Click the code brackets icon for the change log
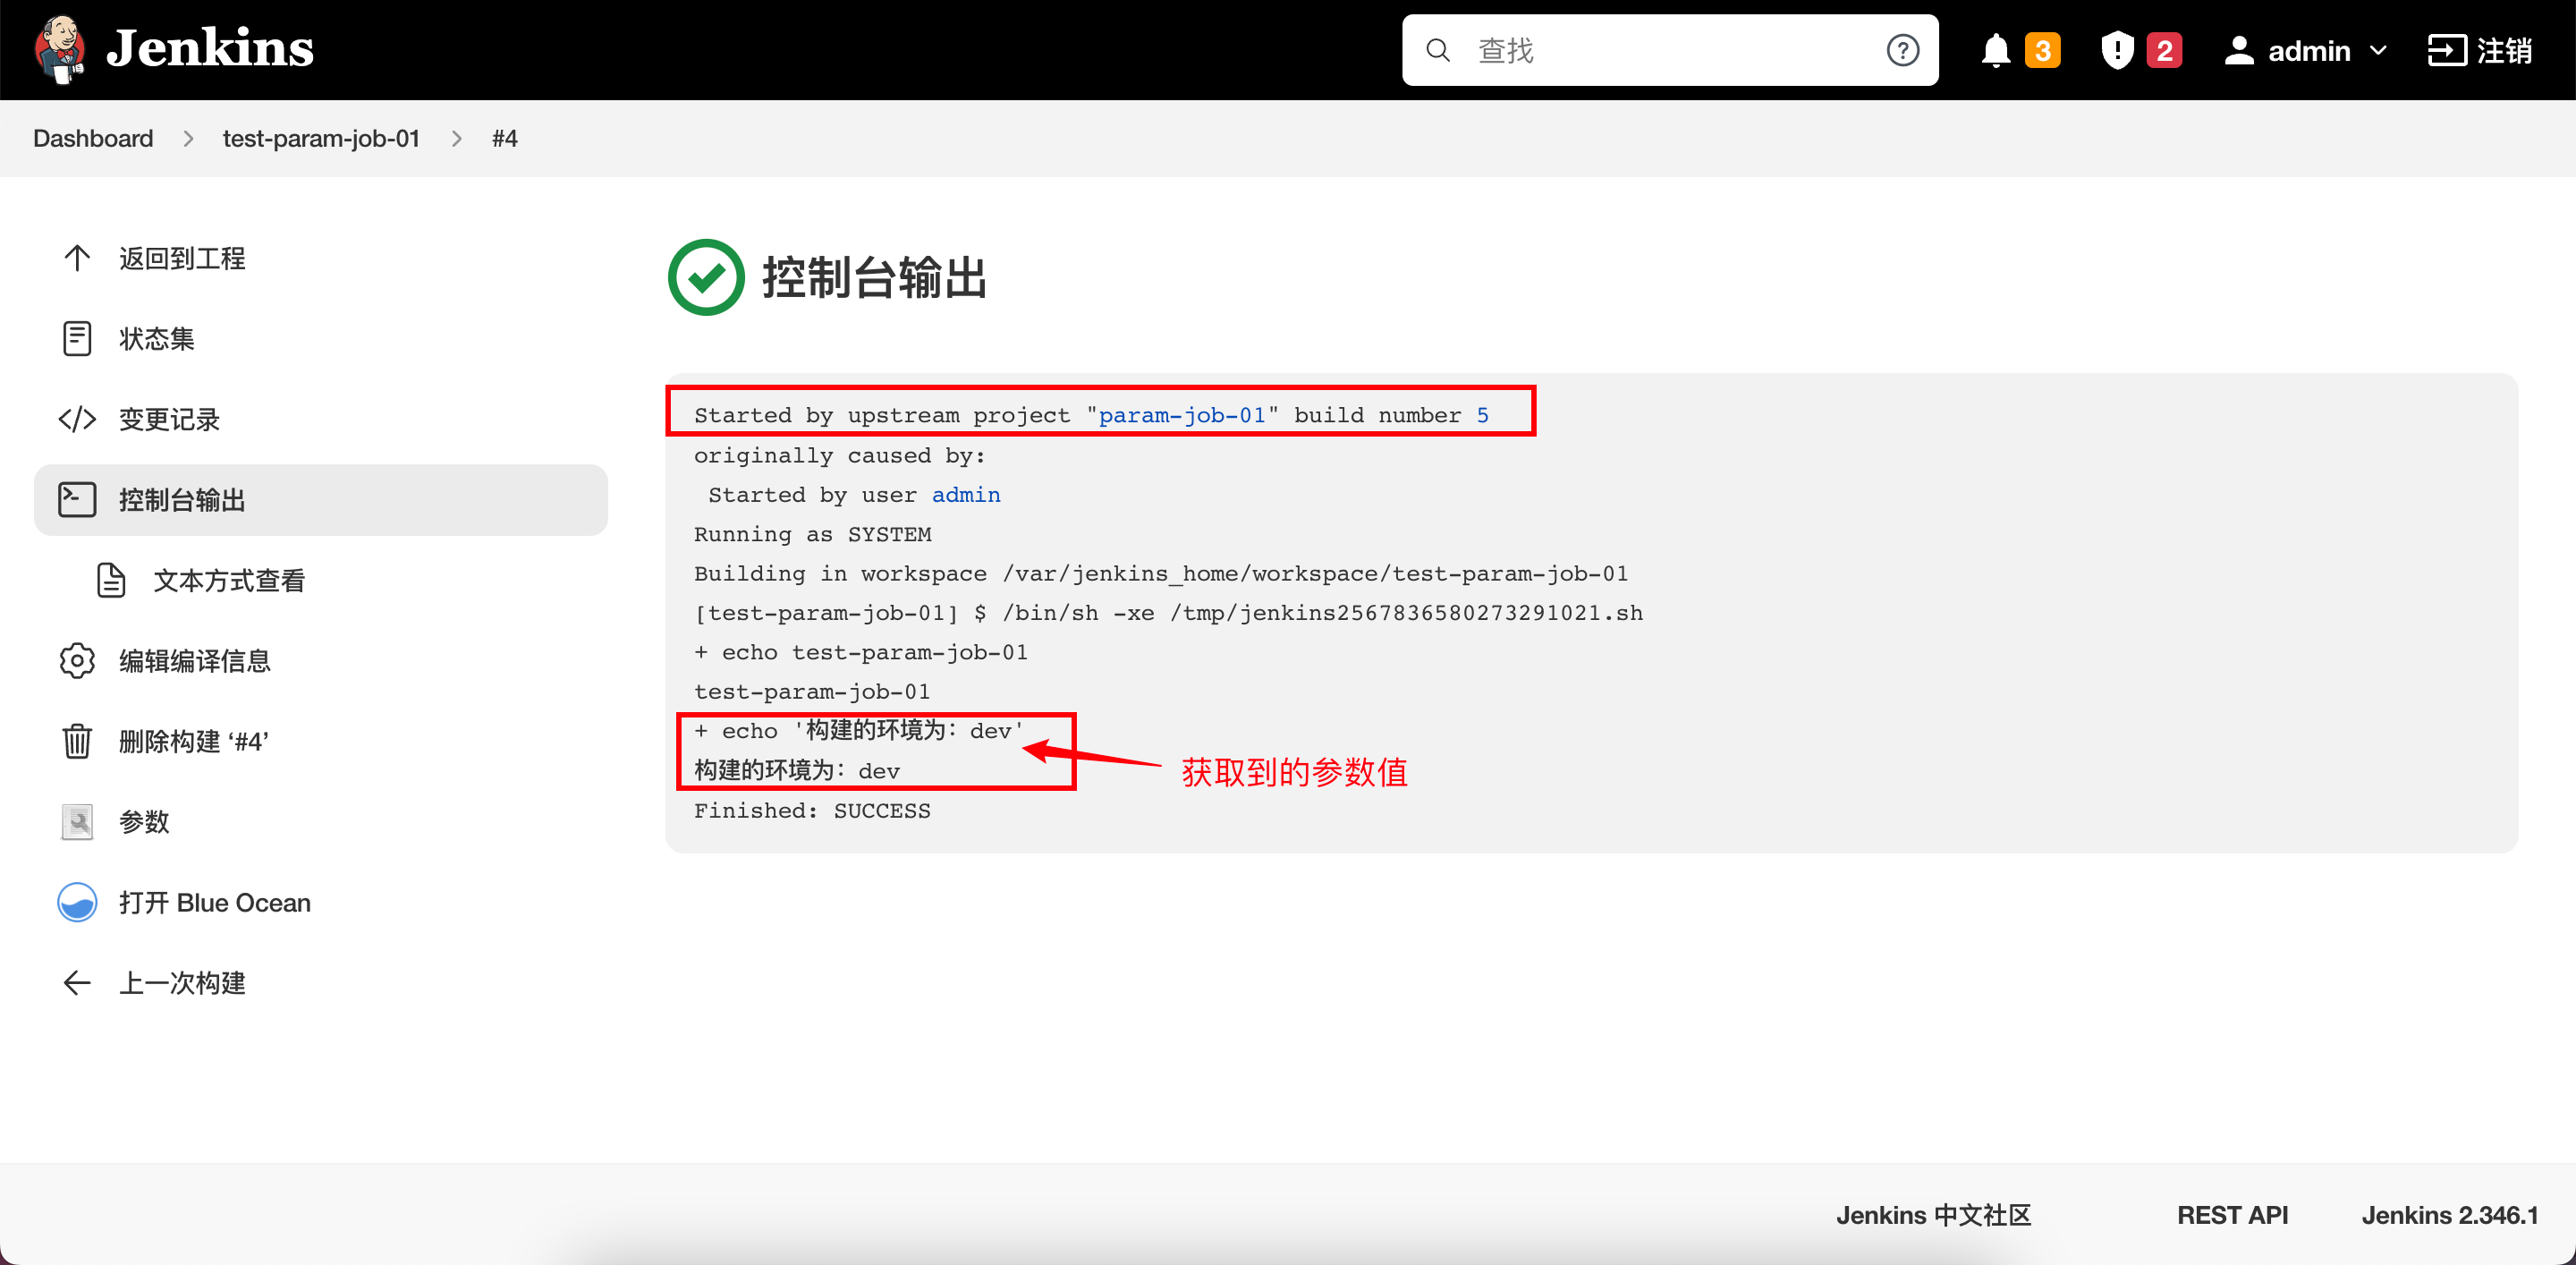This screenshot has width=2576, height=1265. [77, 419]
